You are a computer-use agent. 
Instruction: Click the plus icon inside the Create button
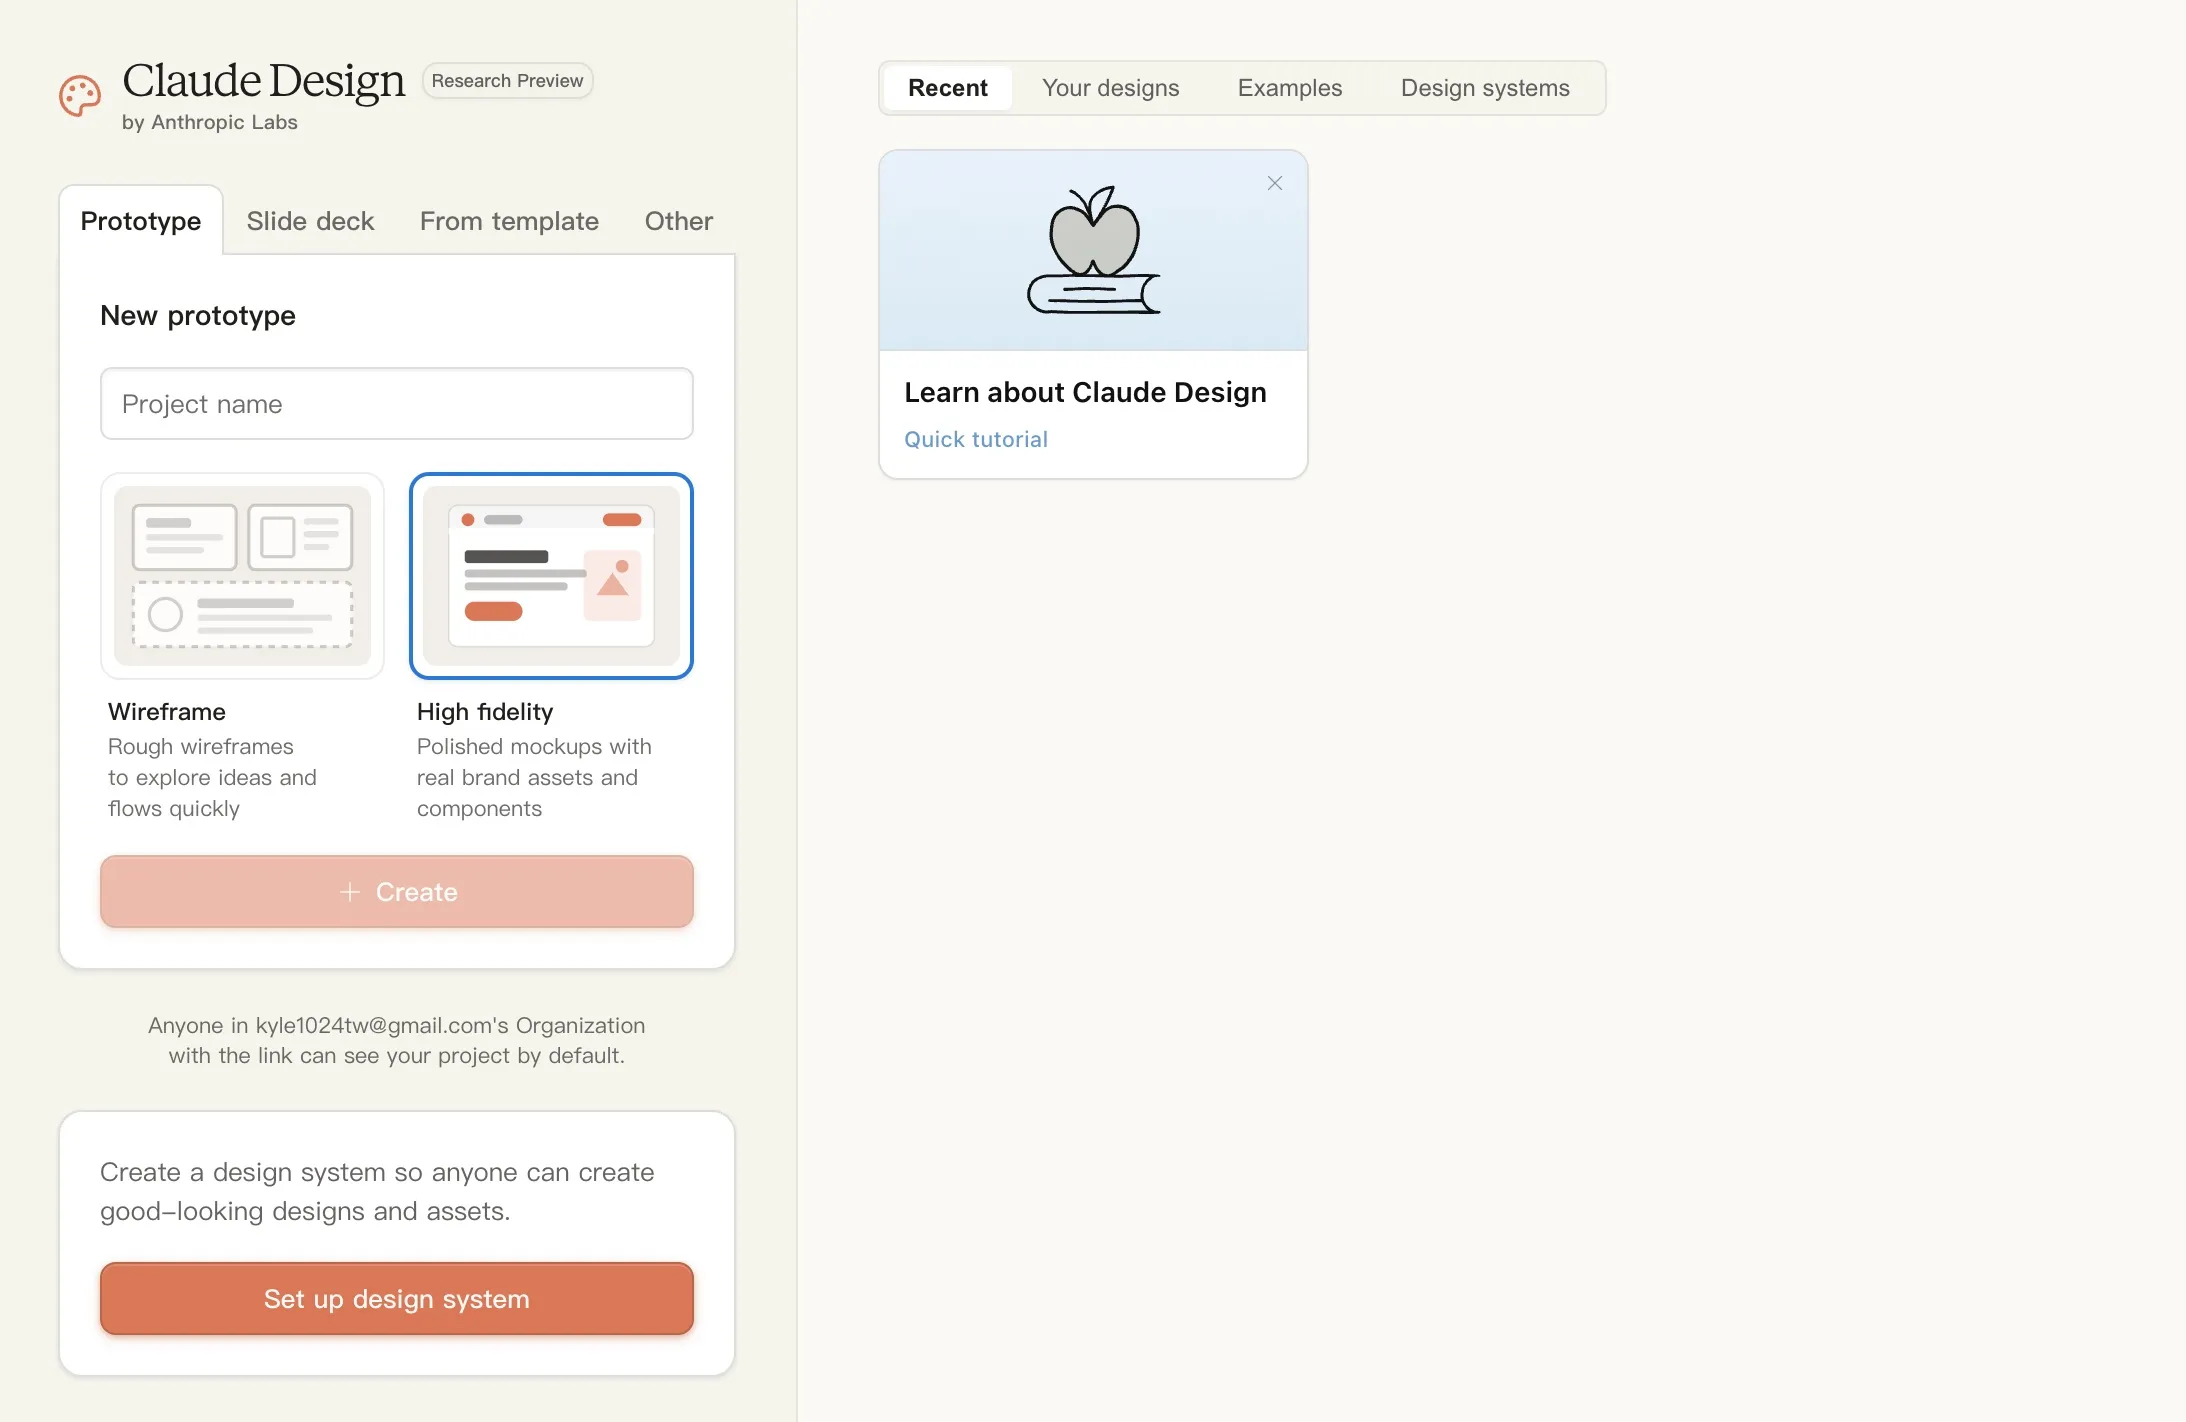(x=350, y=892)
